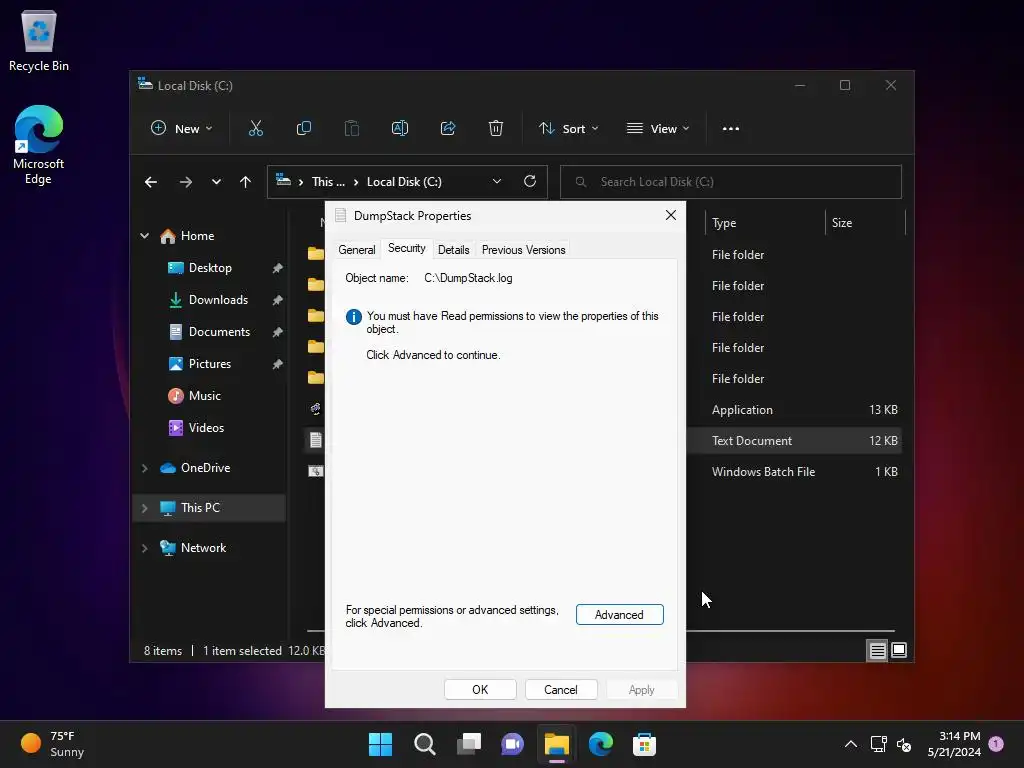Click the Rename icon in toolbar
The width and height of the screenshot is (1024, 768).
coord(400,129)
